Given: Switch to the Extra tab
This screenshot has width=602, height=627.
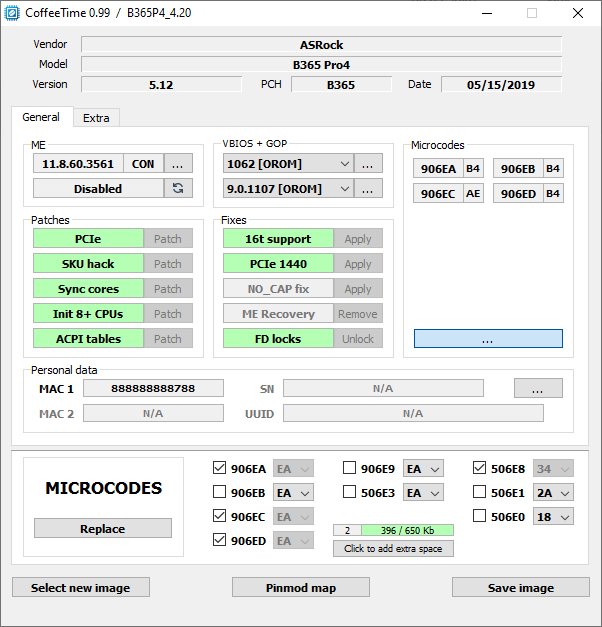Looking at the screenshot, I should [x=96, y=118].
